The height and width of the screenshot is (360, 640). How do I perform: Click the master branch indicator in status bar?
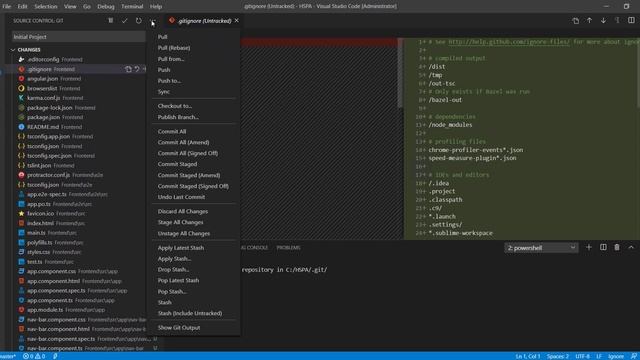(x=7, y=356)
